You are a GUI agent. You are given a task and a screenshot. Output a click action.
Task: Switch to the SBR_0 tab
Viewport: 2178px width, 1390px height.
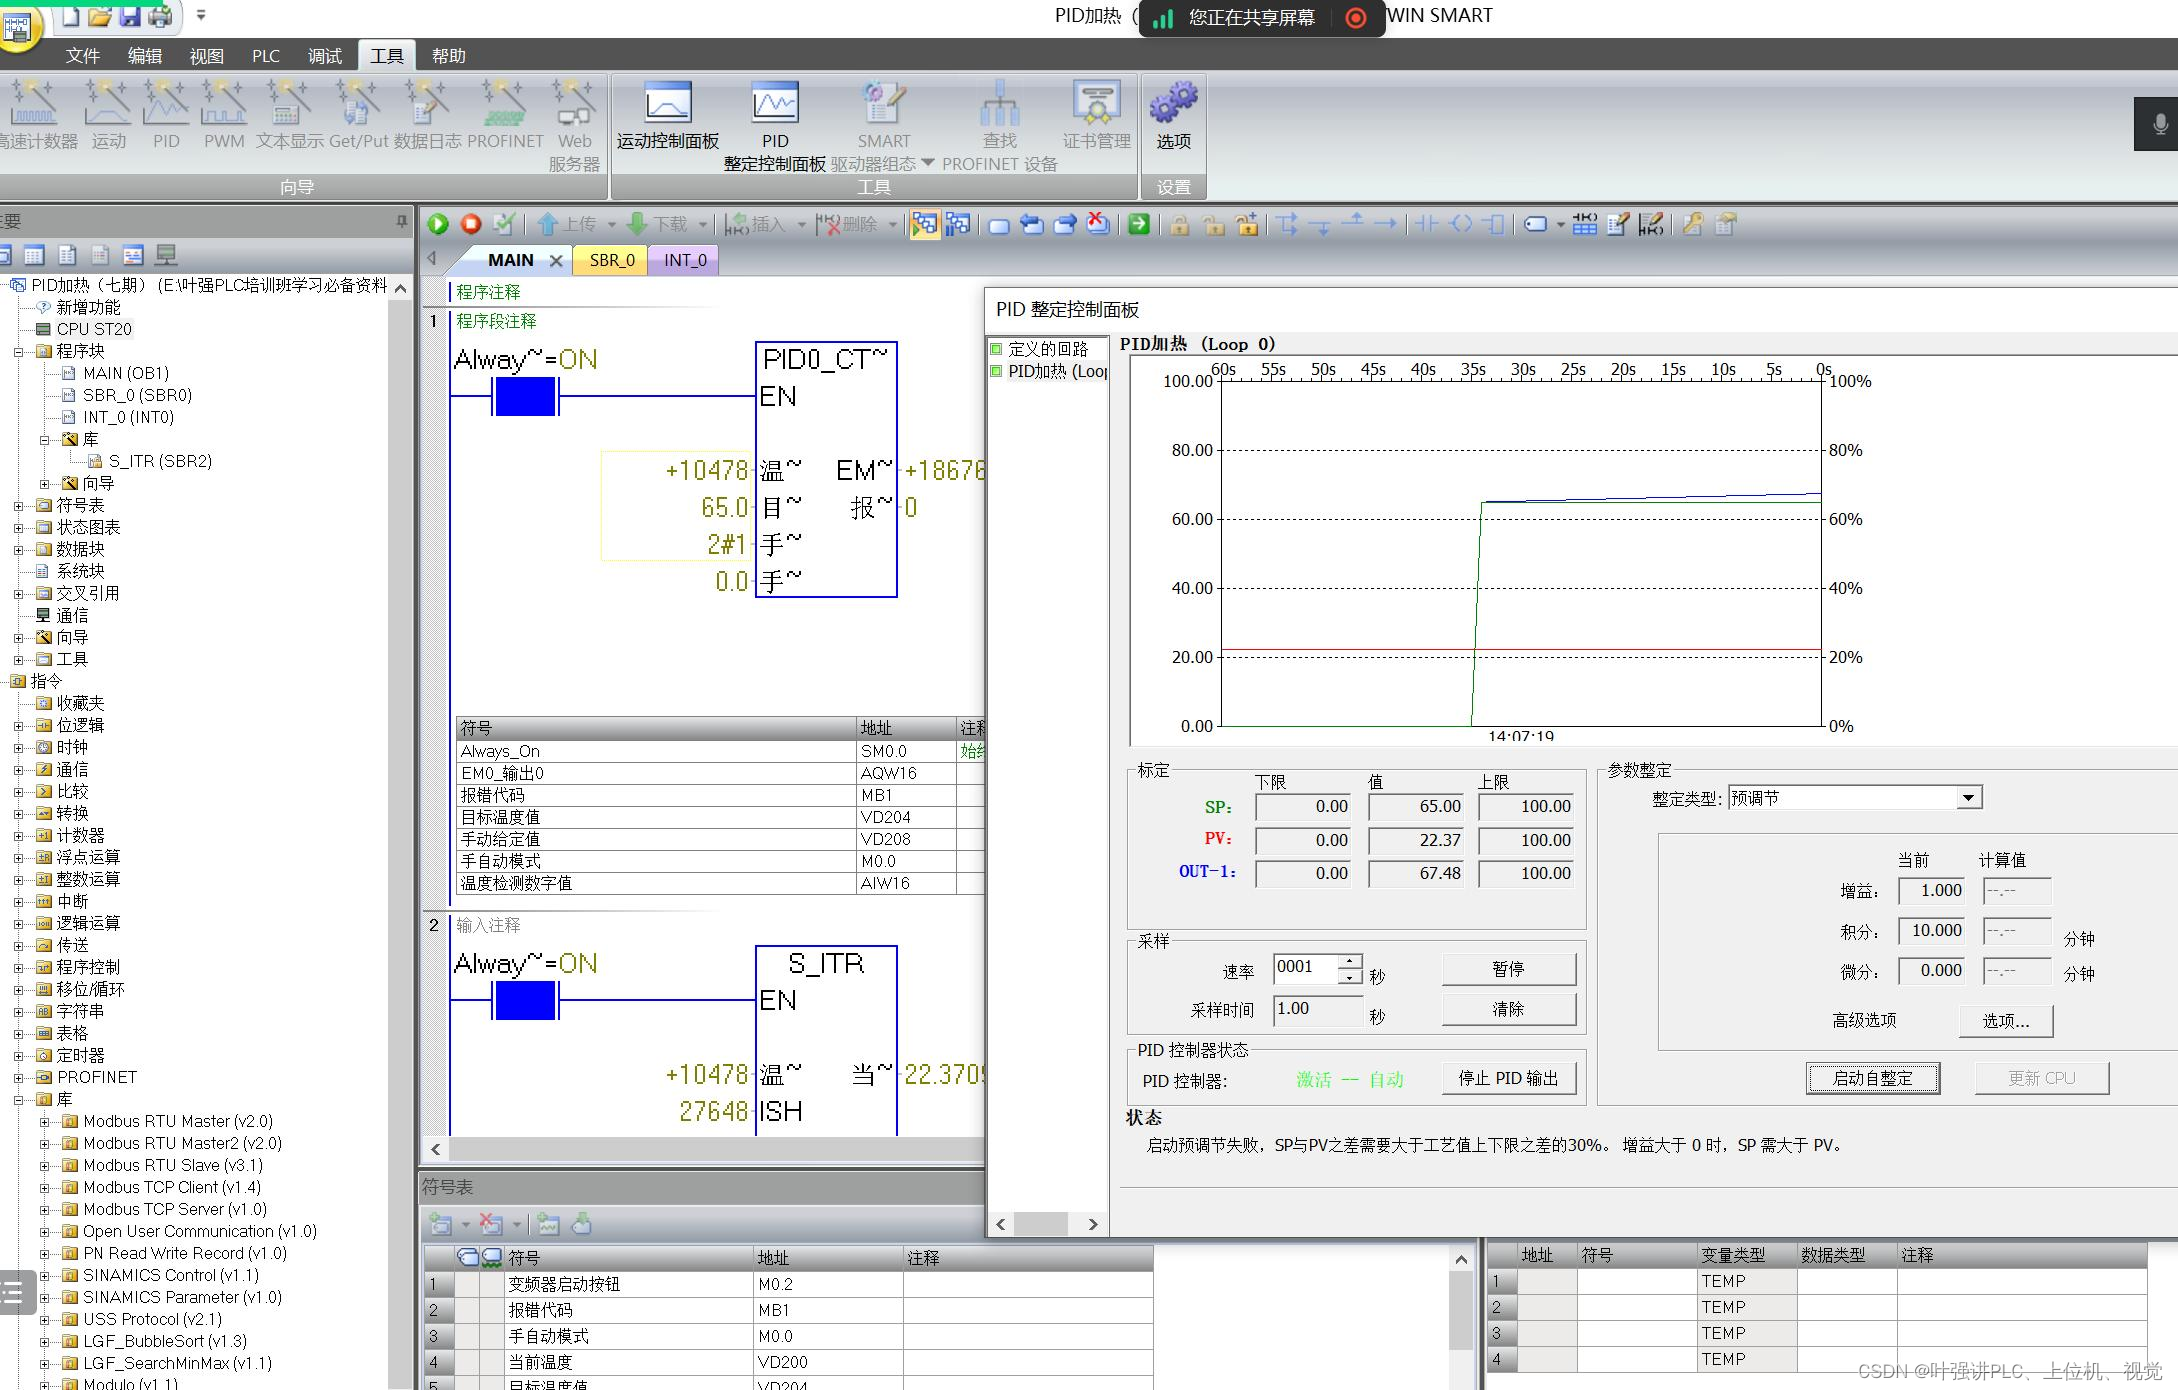(x=611, y=260)
